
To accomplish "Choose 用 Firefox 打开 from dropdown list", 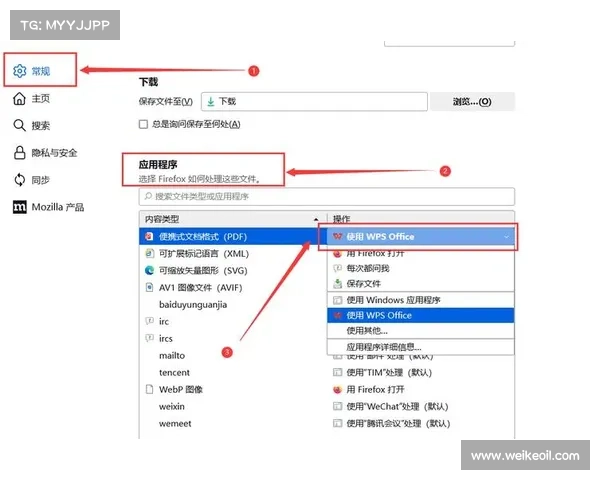I will pyautogui.click(x=421, y=253).
